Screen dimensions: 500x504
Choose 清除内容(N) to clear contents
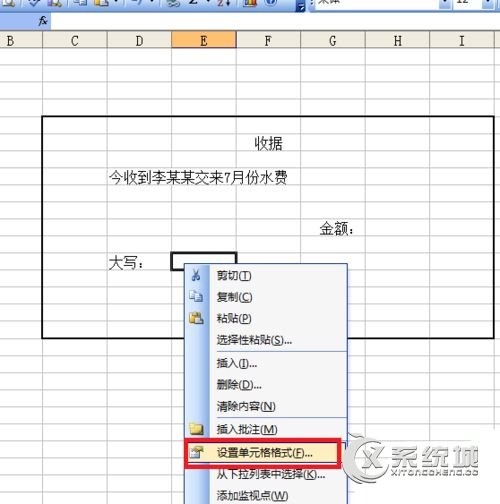coord(265,406)
